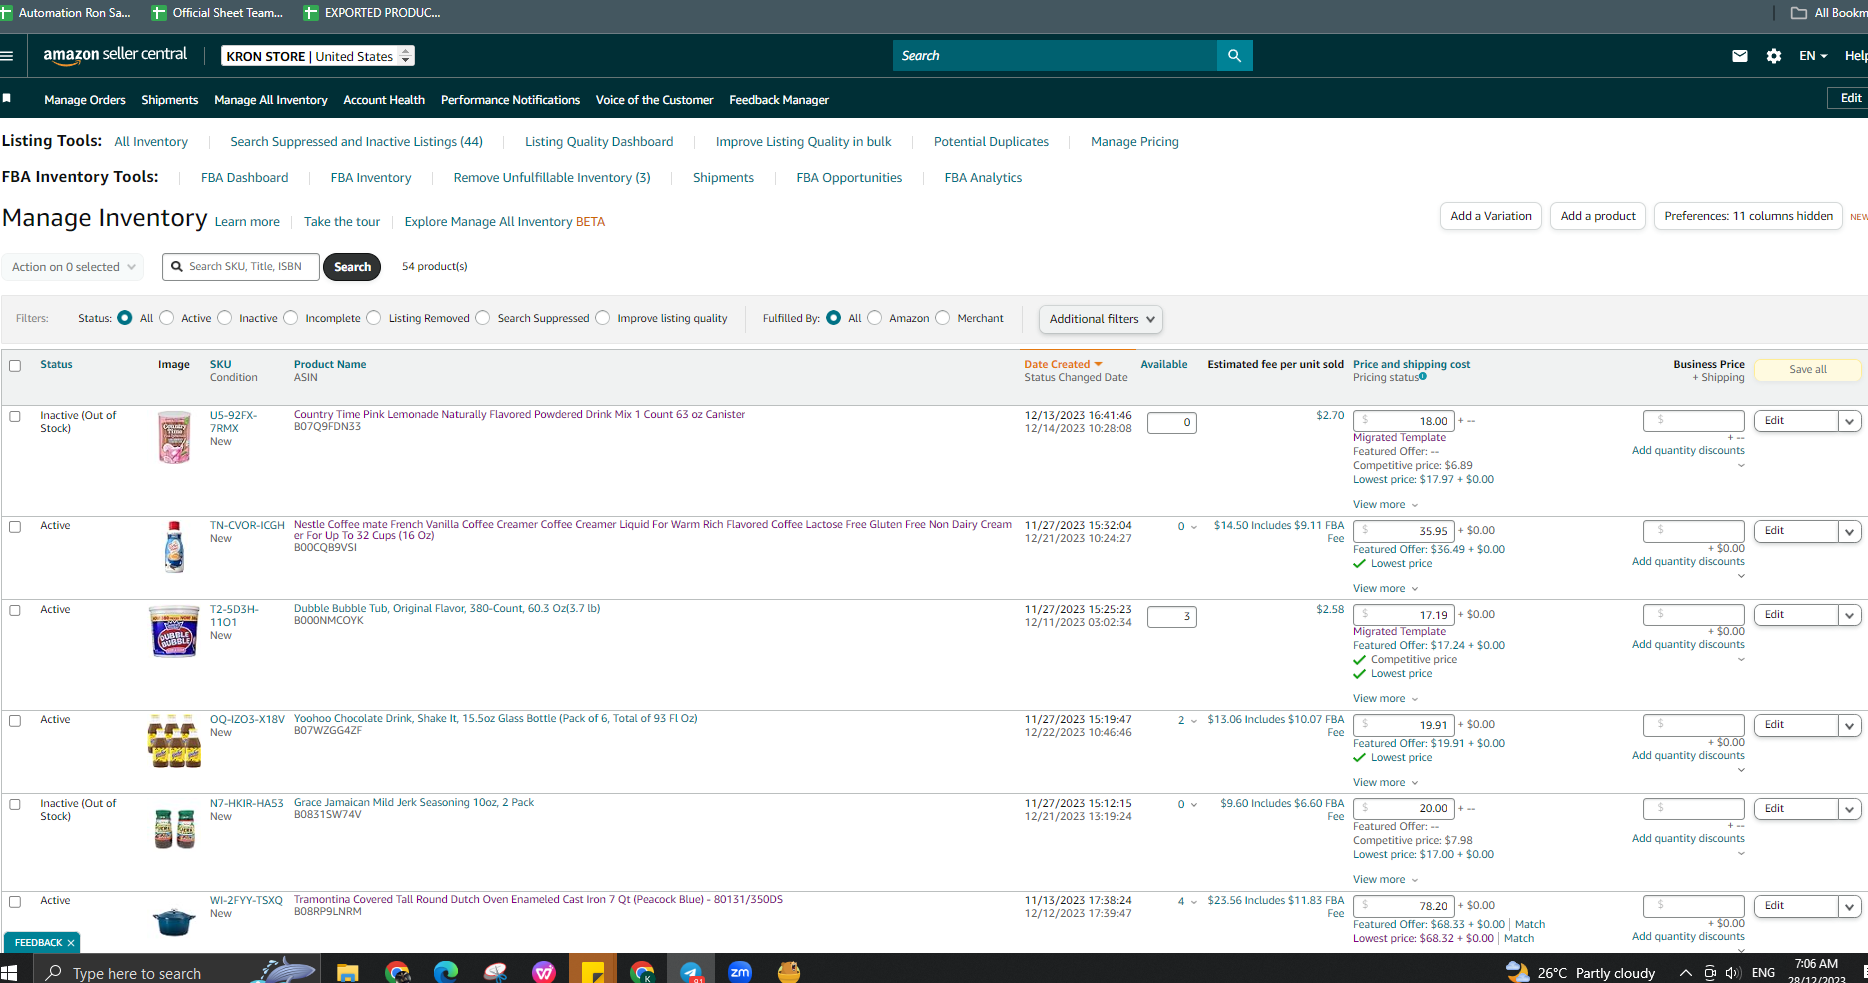This screenshot has width=1868, height=983.
Task: Open the Manage Orders menu
Action: coord(85,100)
